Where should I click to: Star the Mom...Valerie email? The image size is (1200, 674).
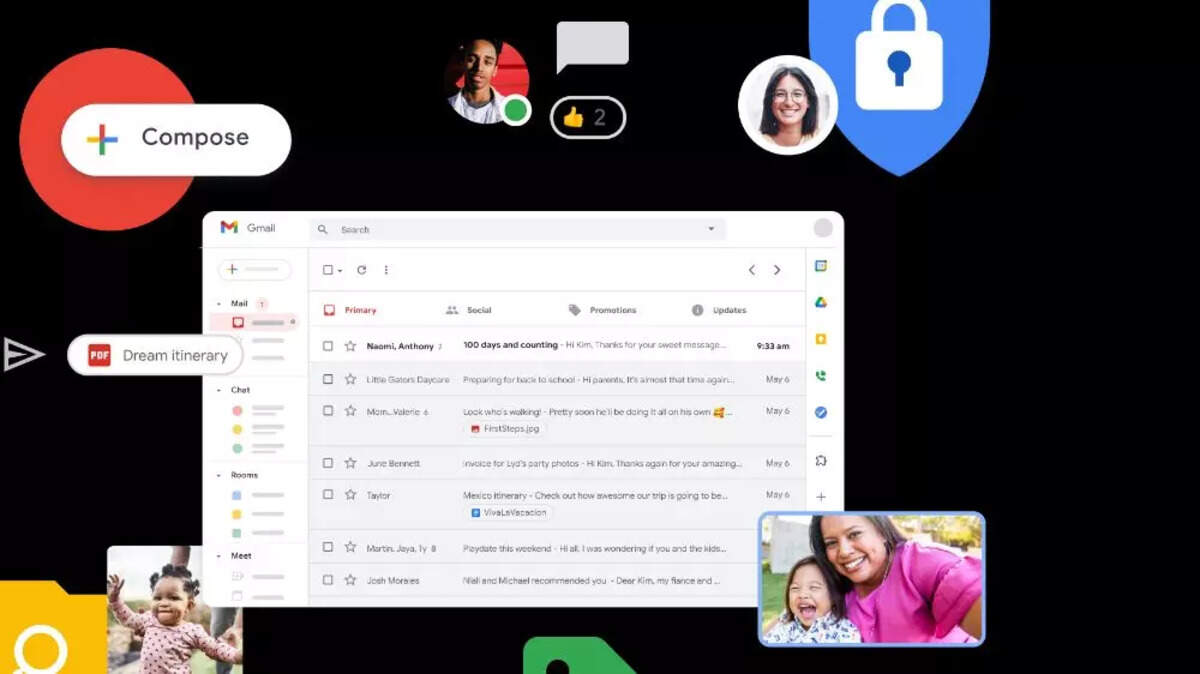click(350, 411)
